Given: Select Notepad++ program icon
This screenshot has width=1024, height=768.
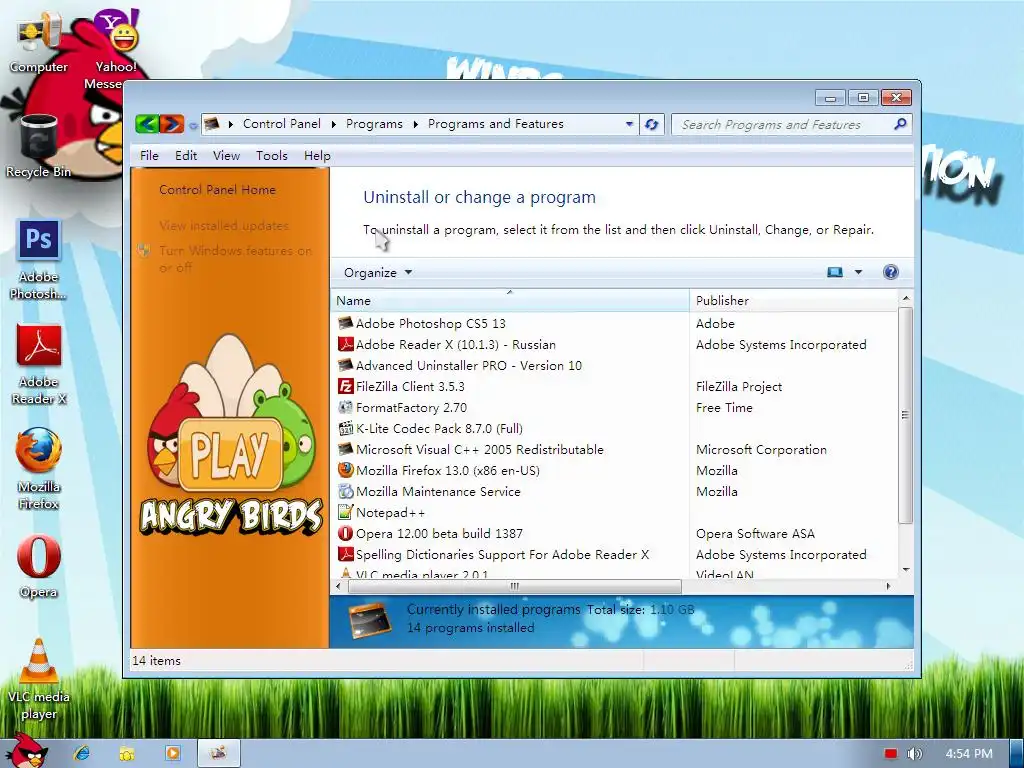Looking at the screenshot, I should pos(345,512).
